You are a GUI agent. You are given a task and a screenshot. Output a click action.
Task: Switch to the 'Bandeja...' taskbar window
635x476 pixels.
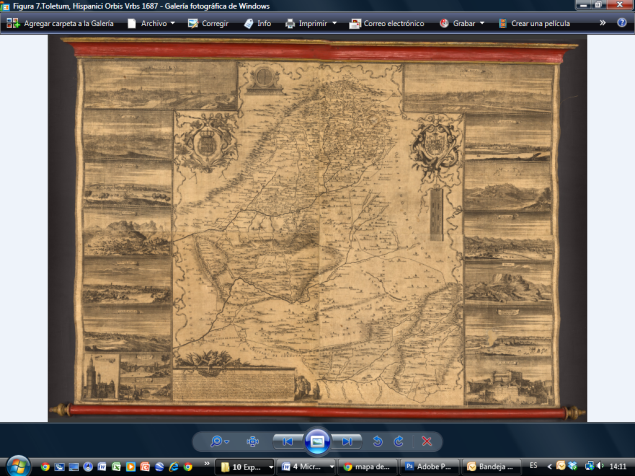coord(492,467)
